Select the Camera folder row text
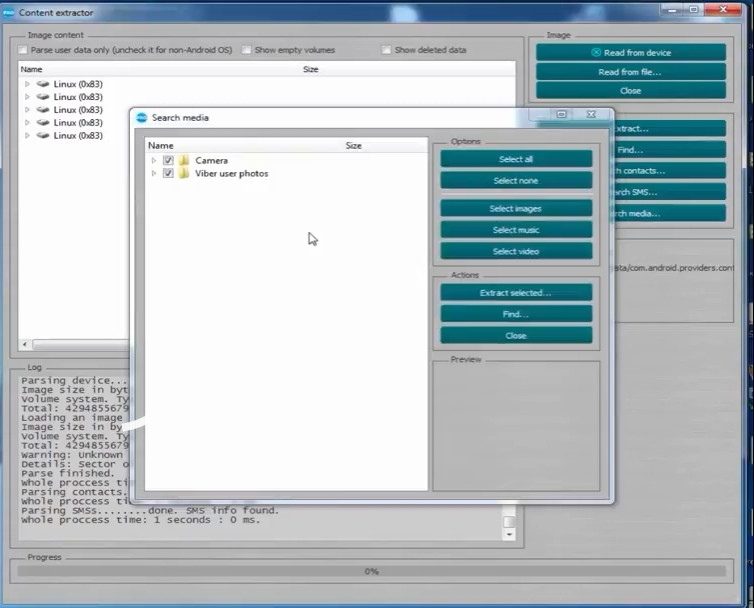 [211, 160]
